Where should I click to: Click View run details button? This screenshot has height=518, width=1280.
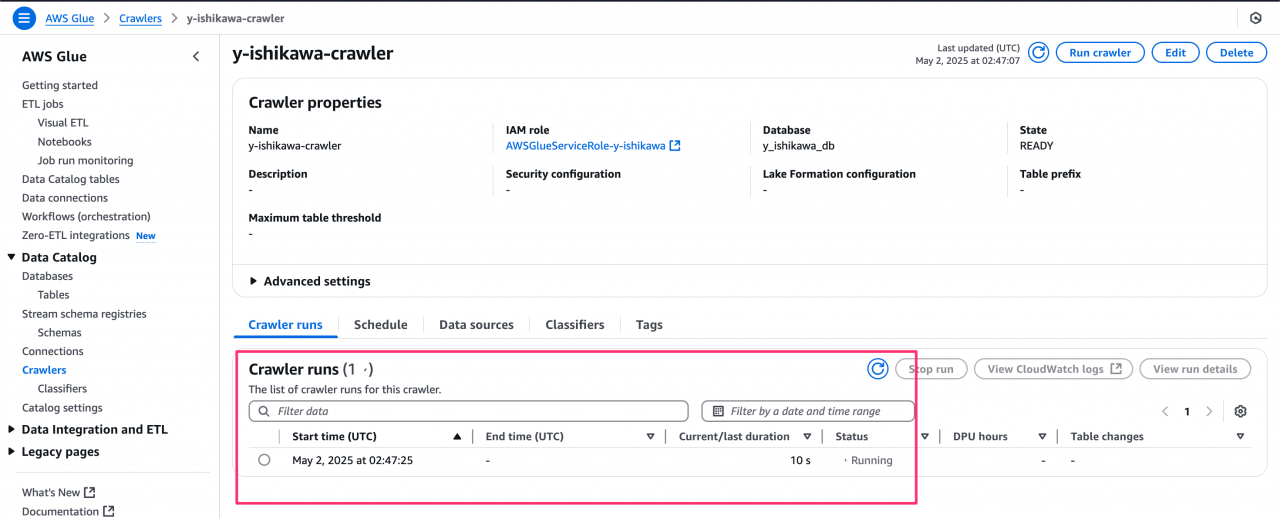click(x=1195, y=369)
